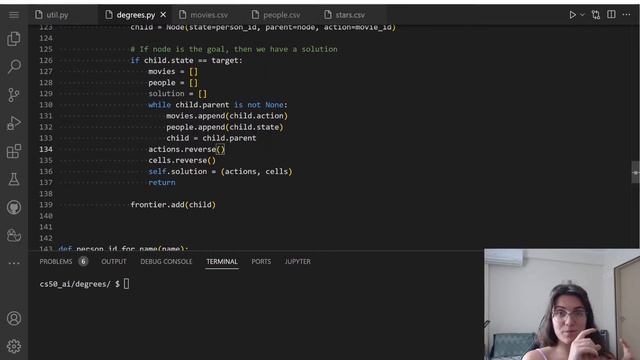640x360 pixels.
Task: Click the comment 'If node is the goal' line
Action: point(234,49)
